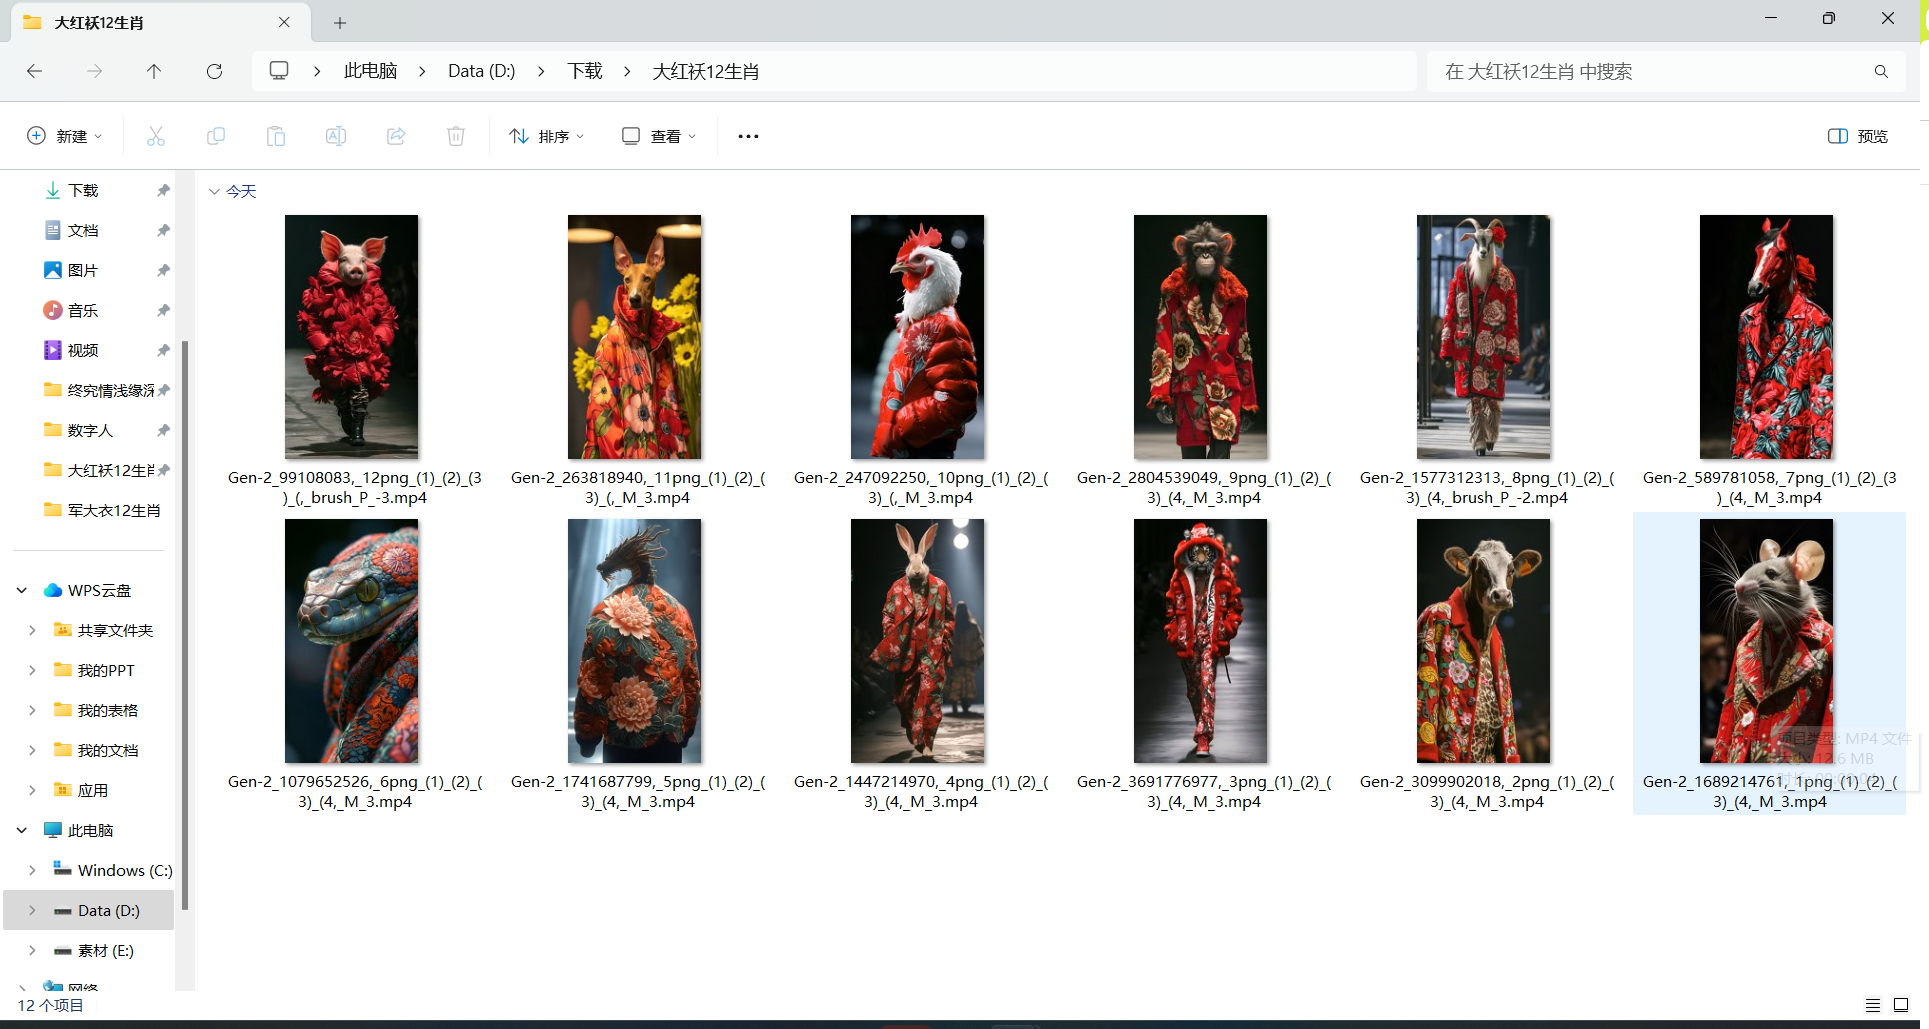1929x1029 pixels.
Task: Click the Copy icon in toolbar
Action: pyautogui.click(x=216, y=136)
